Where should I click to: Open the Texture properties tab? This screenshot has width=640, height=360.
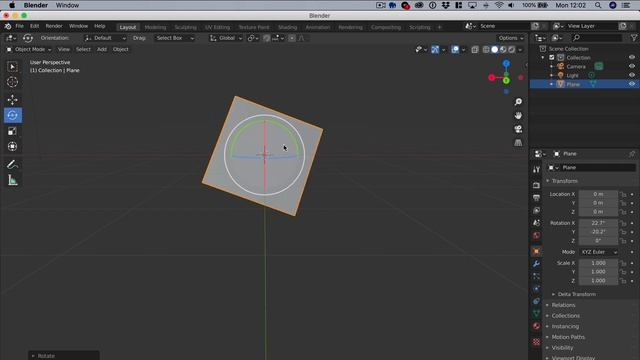click(x=536, y=342)
